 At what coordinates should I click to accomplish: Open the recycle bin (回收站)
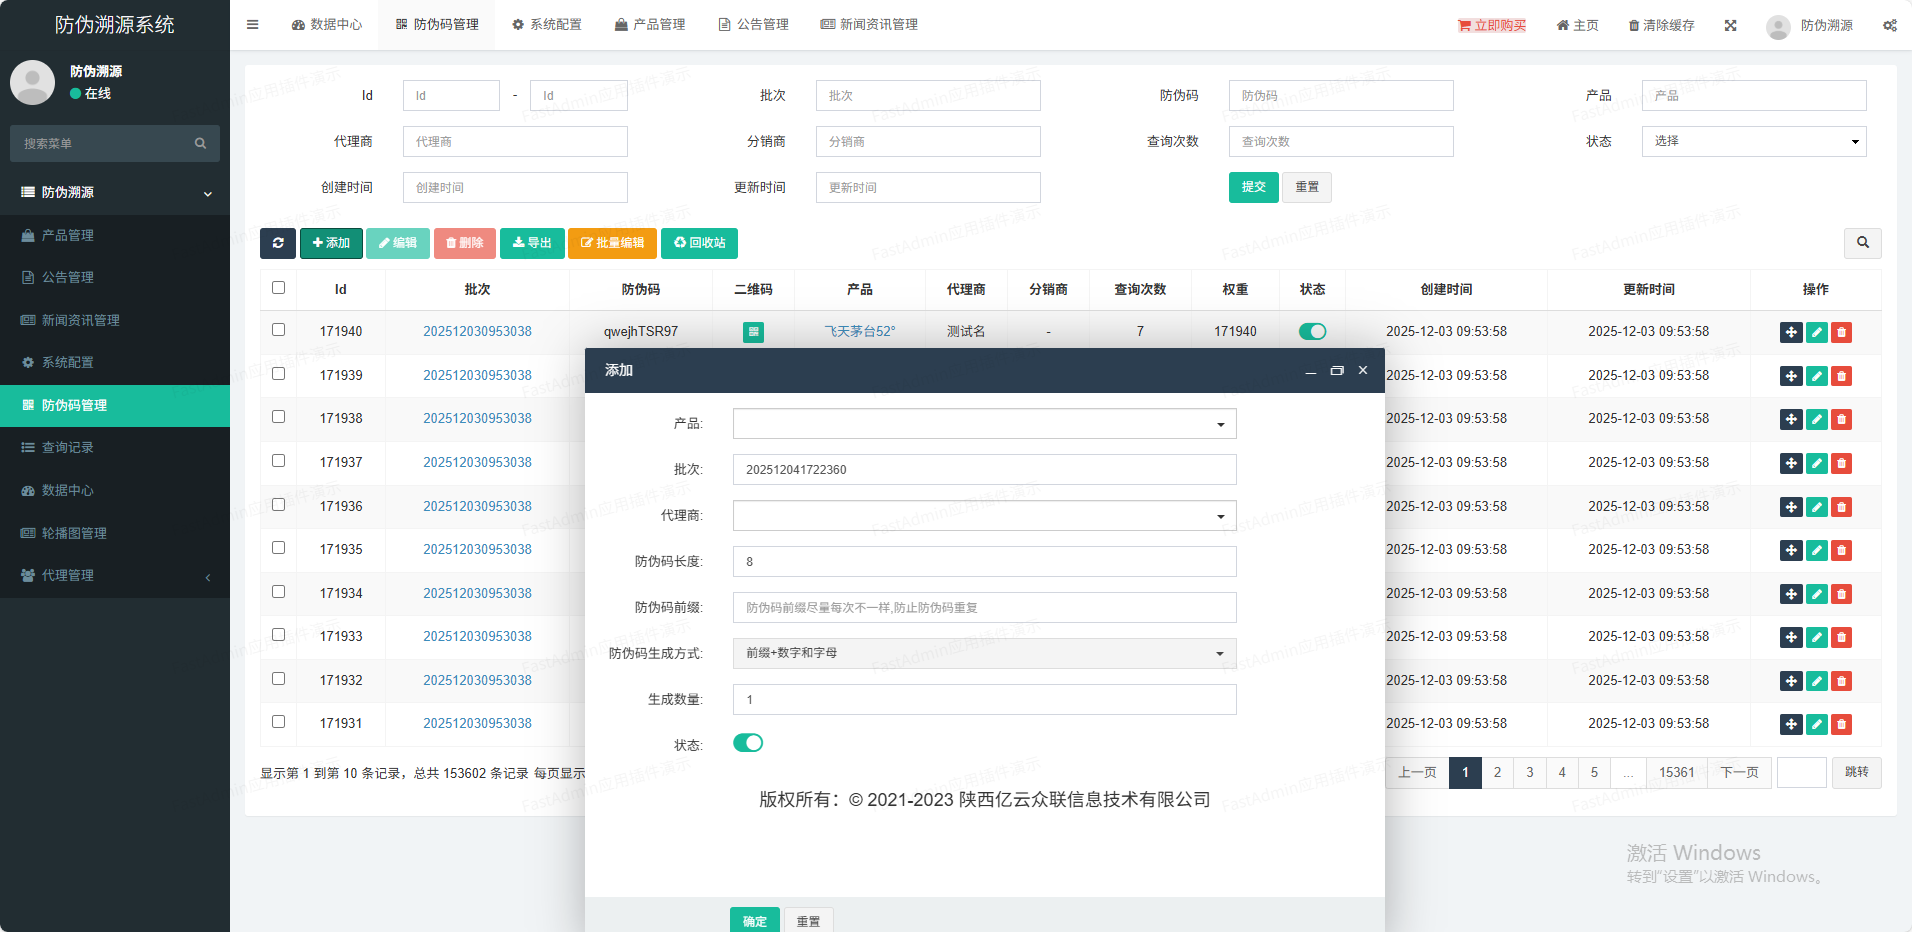699,243
